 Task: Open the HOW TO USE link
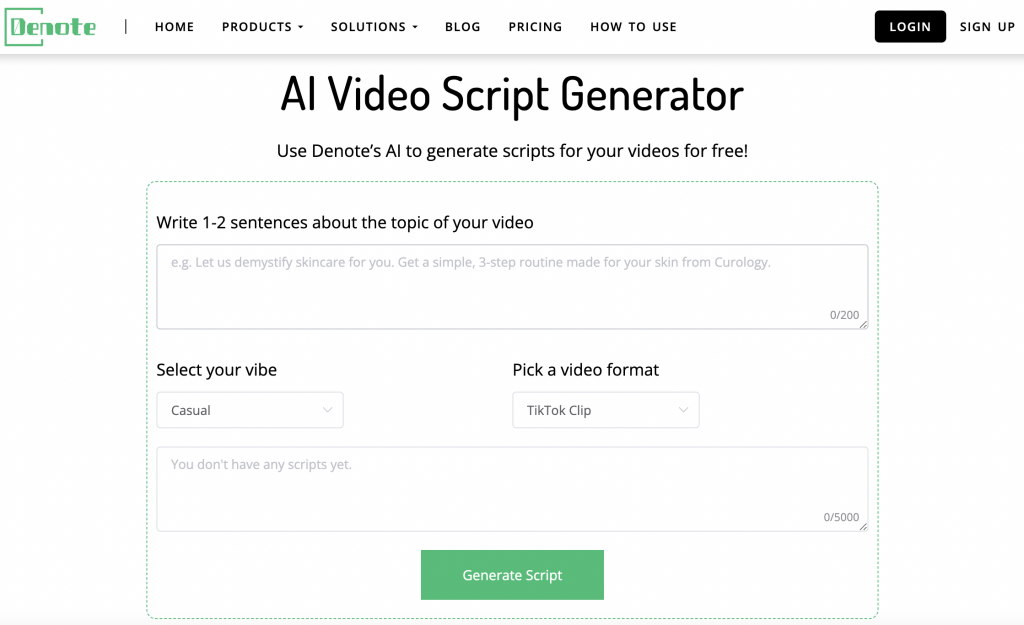(633, 27)
